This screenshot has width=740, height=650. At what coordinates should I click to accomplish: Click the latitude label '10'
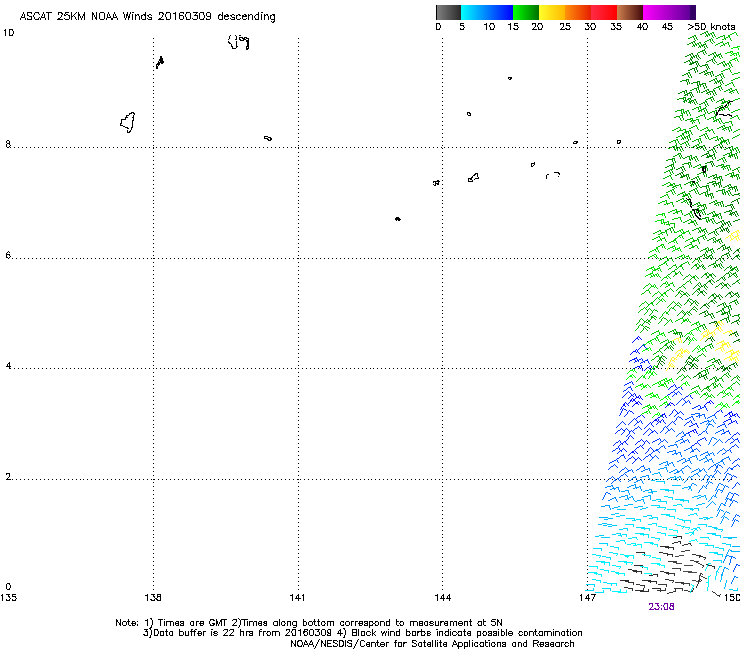coord(8,33)
